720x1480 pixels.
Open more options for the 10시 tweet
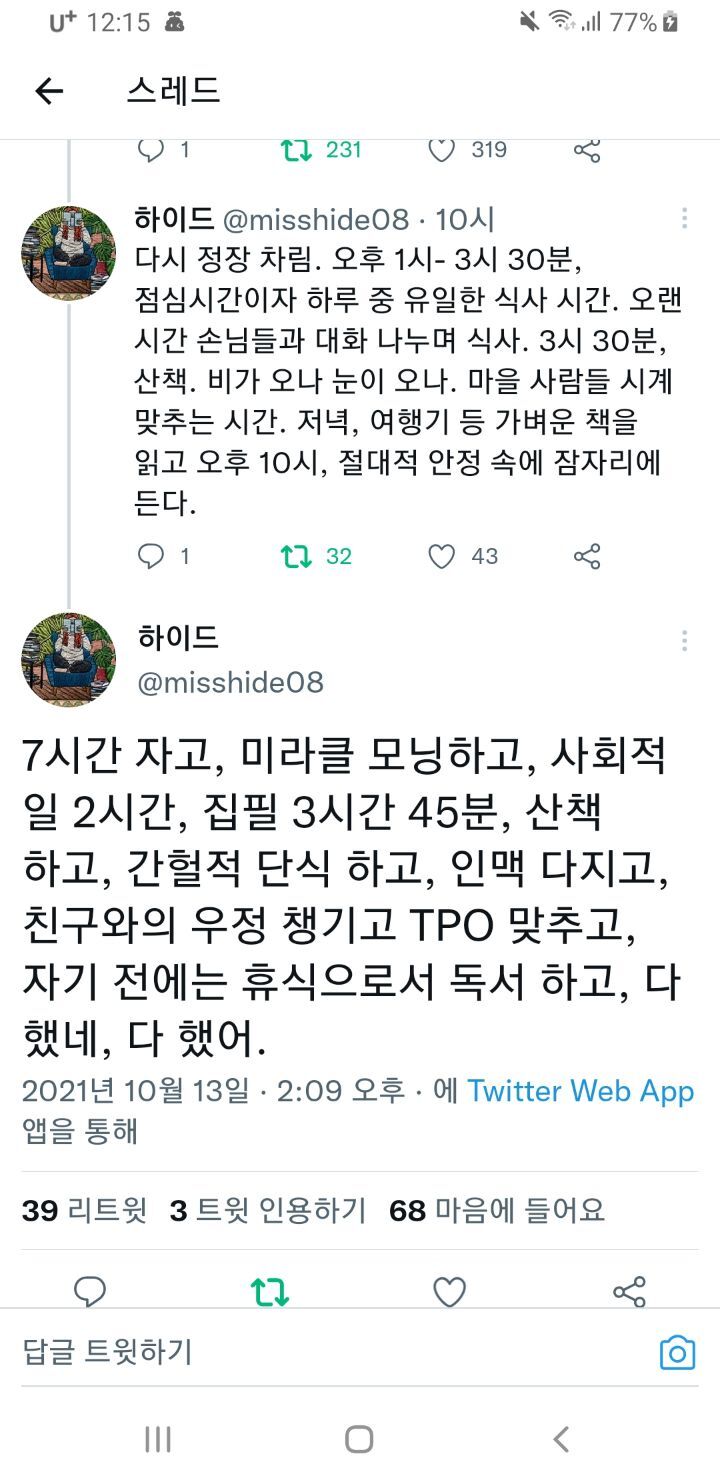click(684, 220)
